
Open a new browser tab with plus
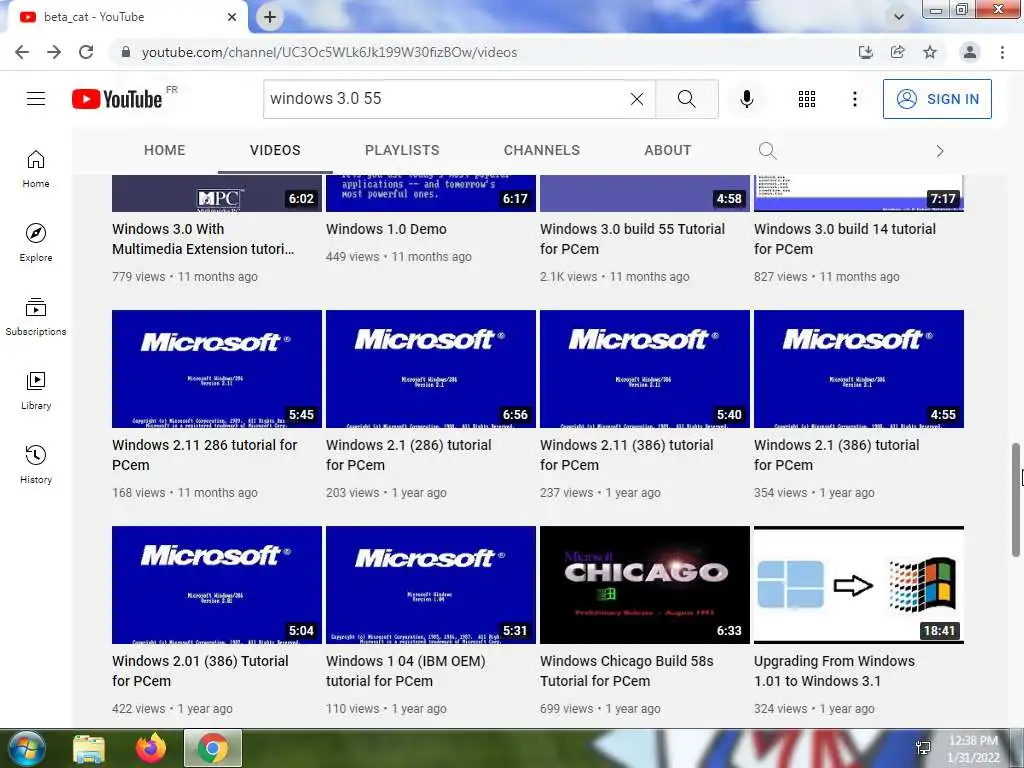click(x=270, y=17)
